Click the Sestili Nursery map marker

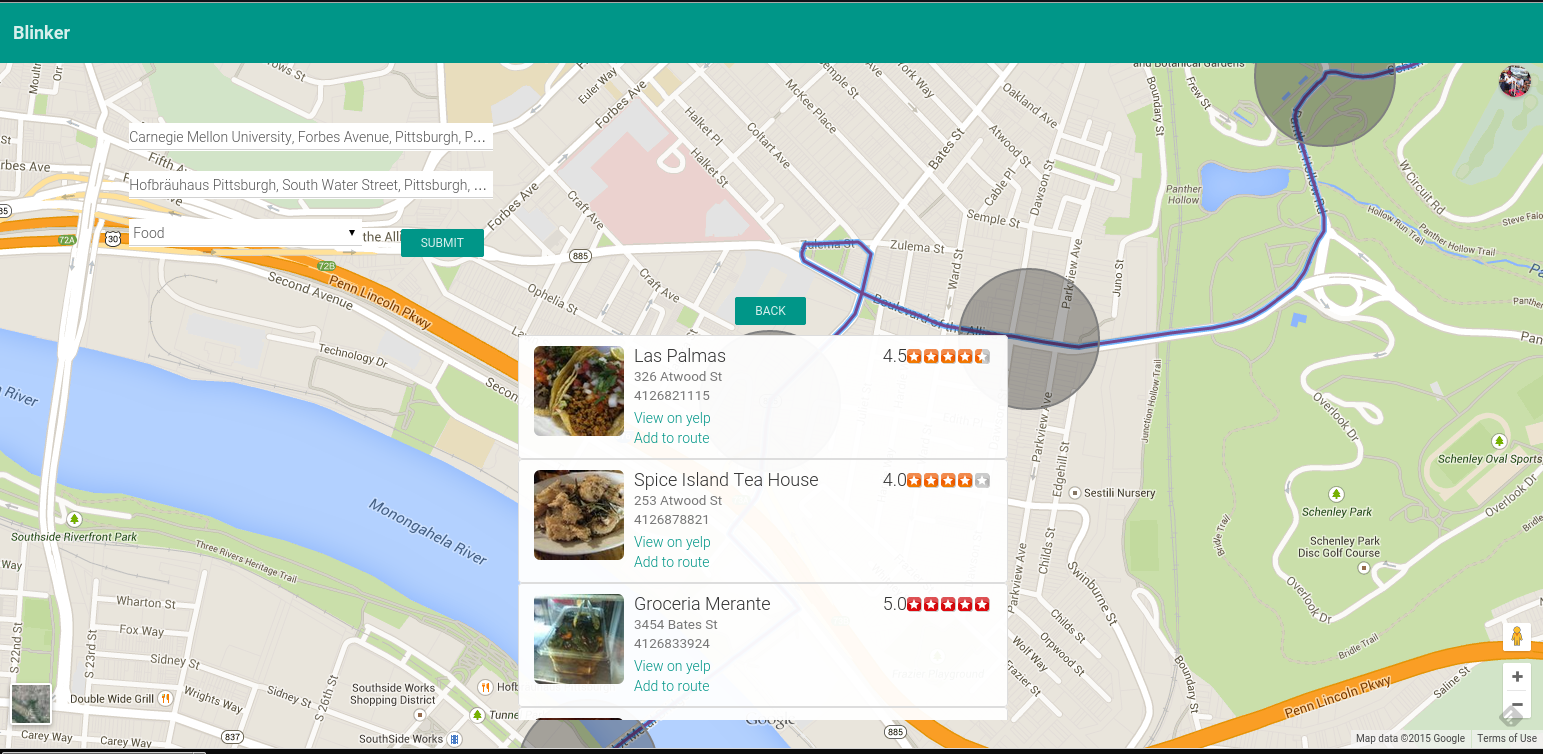click(1074, 493)
